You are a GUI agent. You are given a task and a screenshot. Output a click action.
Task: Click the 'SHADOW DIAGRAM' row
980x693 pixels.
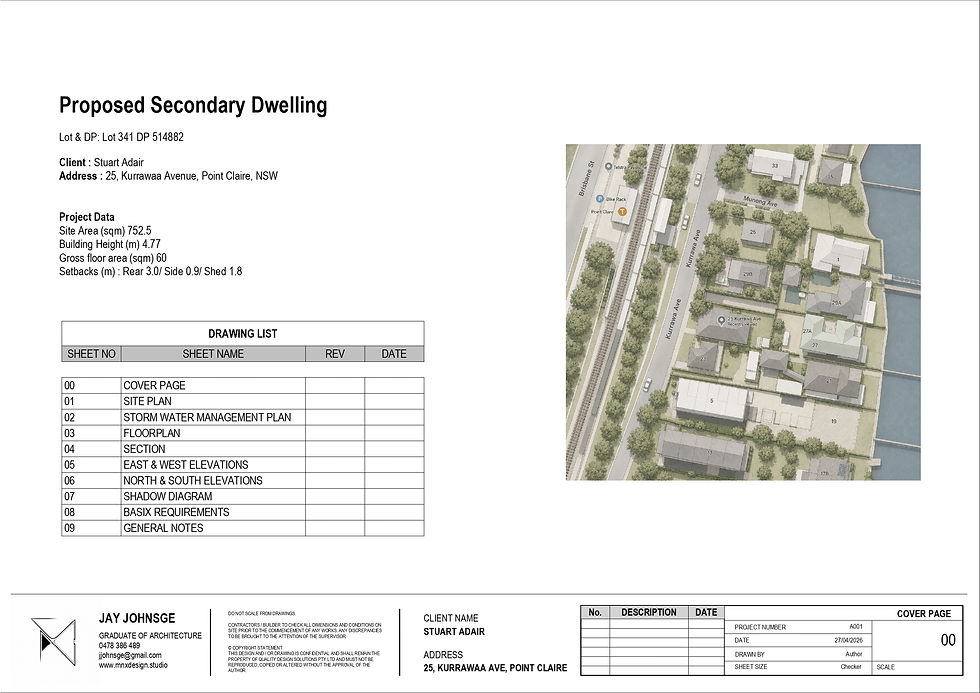242,496
